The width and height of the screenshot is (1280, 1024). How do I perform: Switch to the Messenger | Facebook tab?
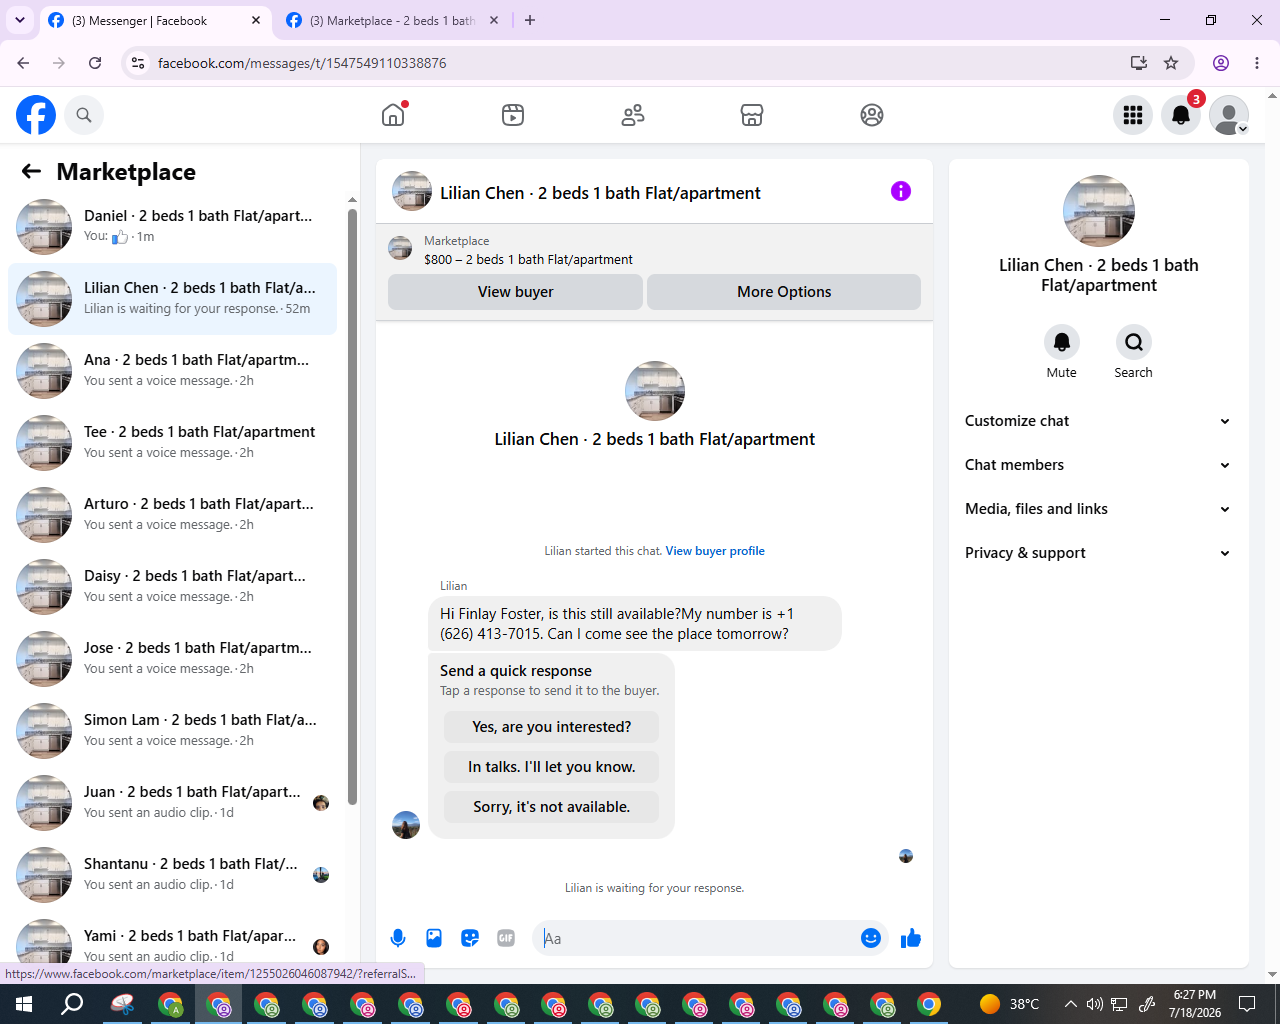[155, 20]
